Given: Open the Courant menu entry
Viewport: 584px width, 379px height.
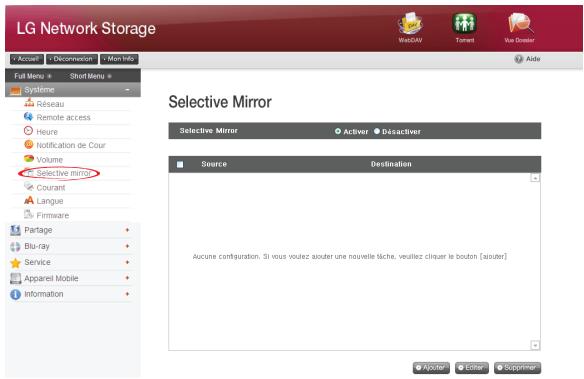Looking at the screenshot, I should [51, 188].
